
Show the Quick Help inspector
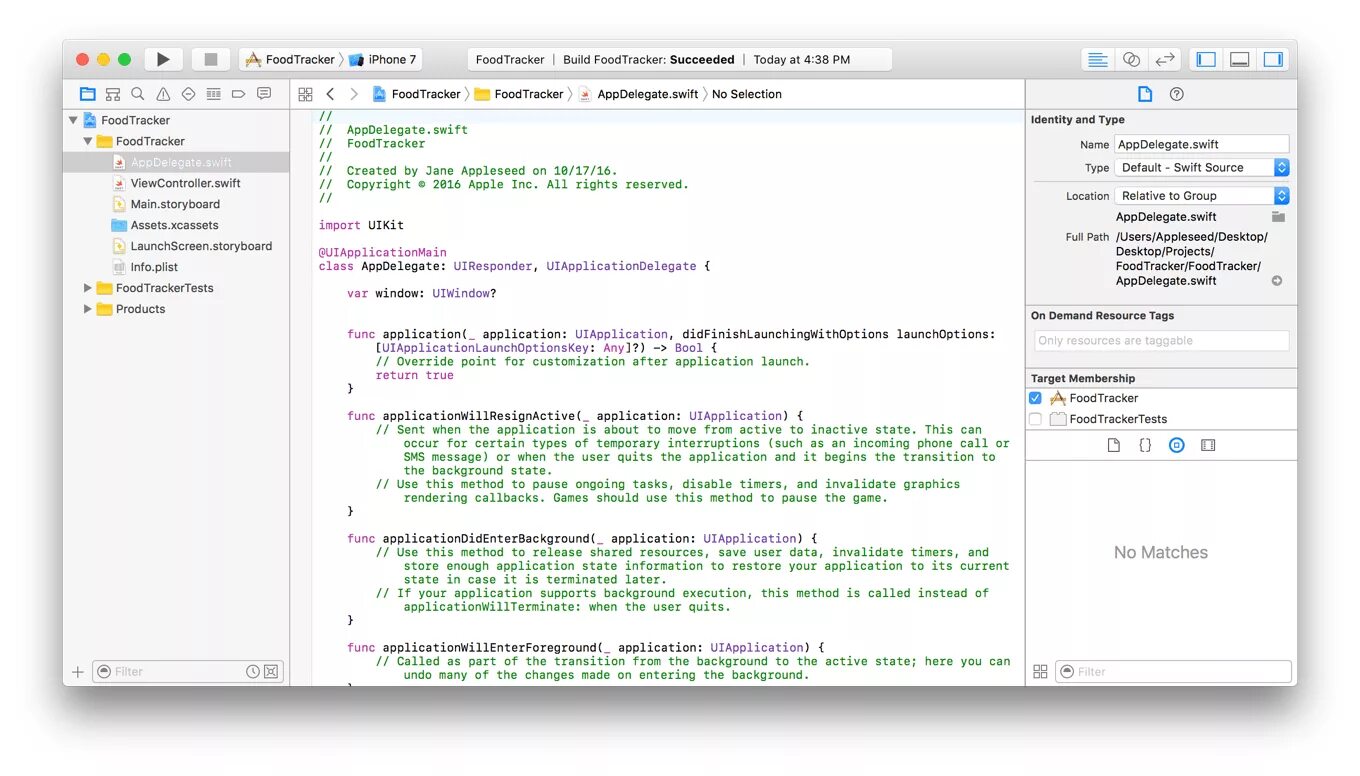coord(1177,94)
